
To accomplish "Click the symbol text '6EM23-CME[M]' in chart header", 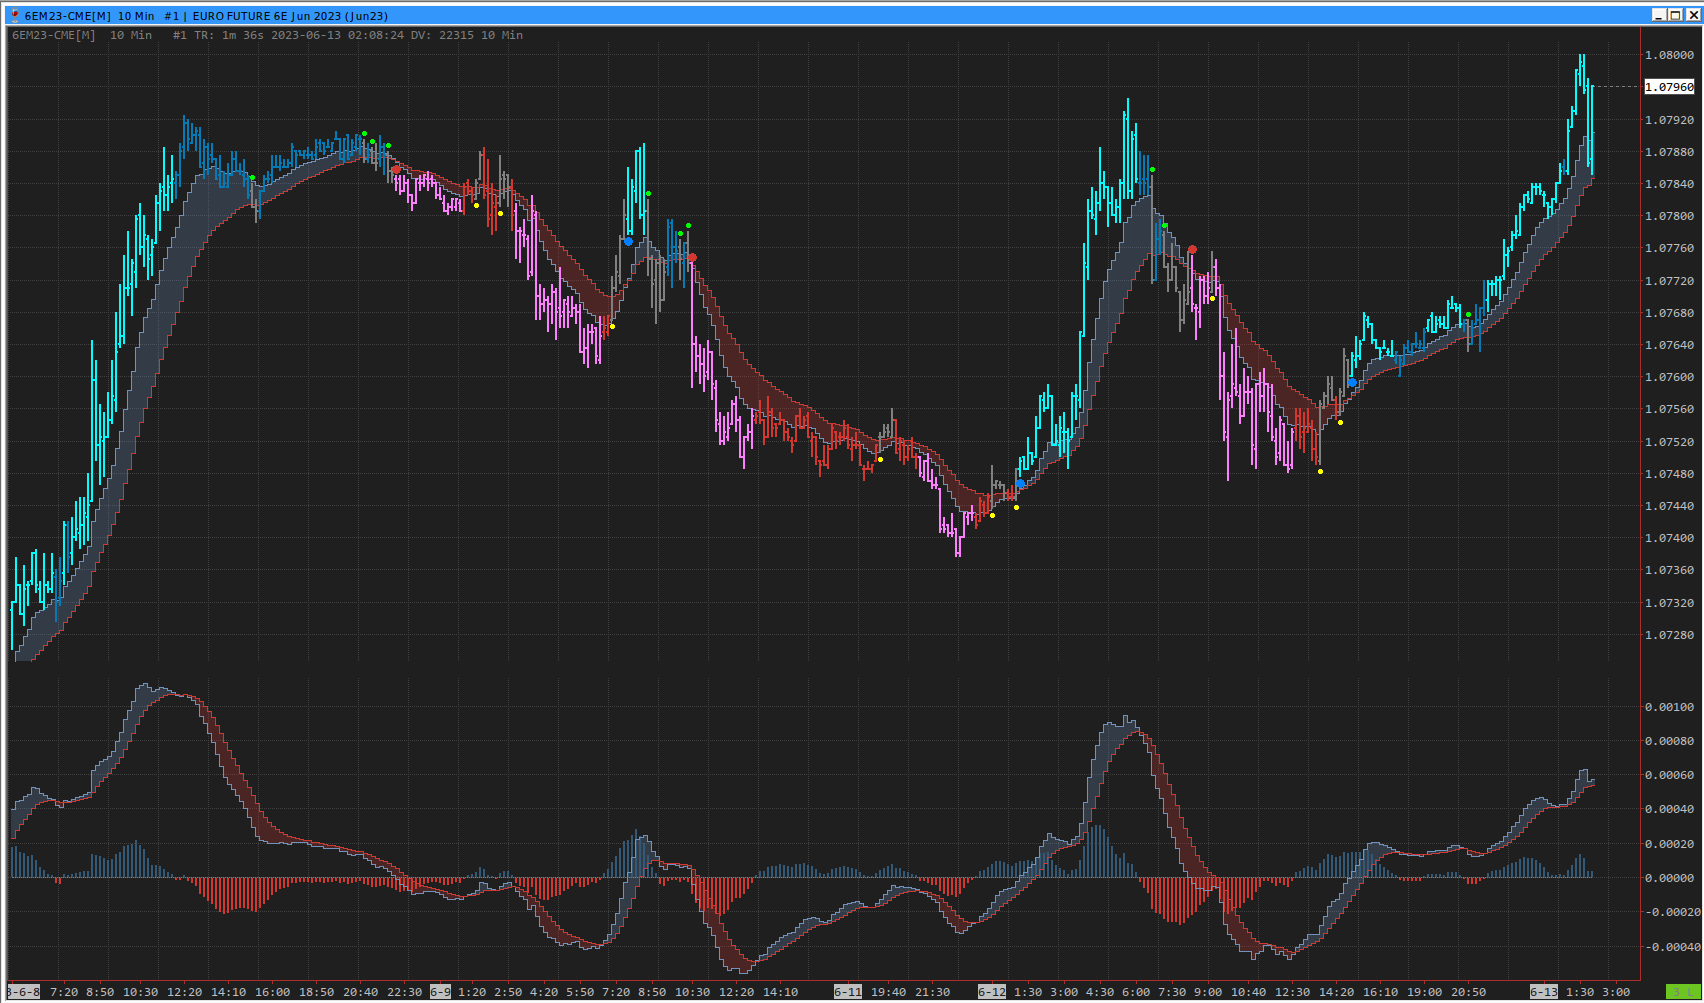I will click(54, 35).
